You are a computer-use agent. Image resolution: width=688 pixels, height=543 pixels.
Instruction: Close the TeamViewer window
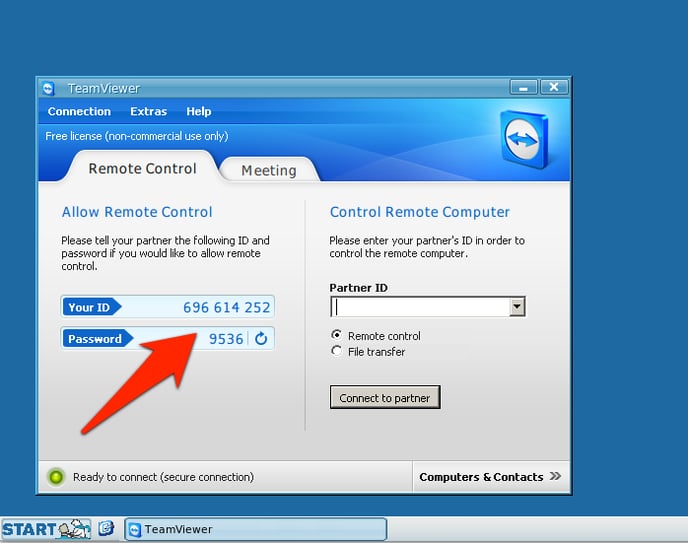[x=554, y=87]
